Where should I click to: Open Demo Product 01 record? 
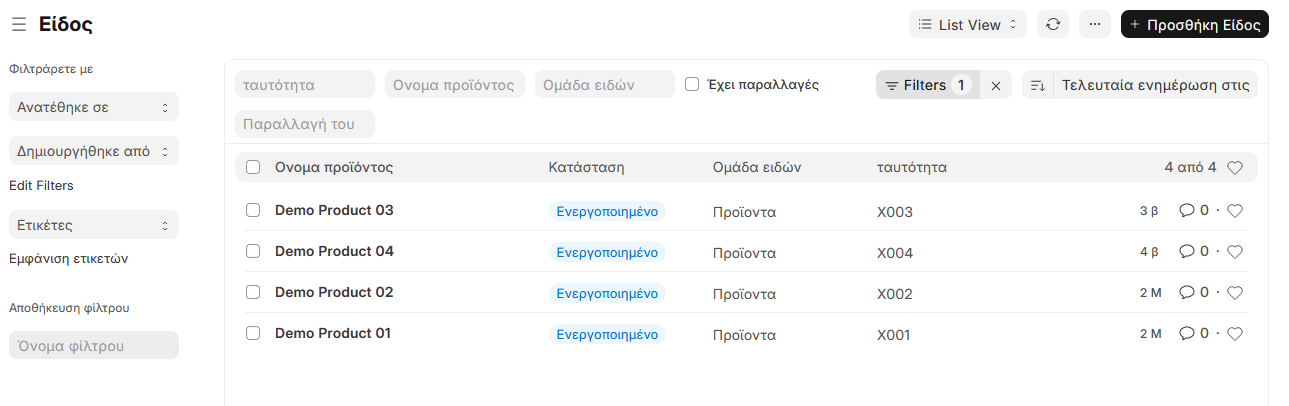point(333,333)
